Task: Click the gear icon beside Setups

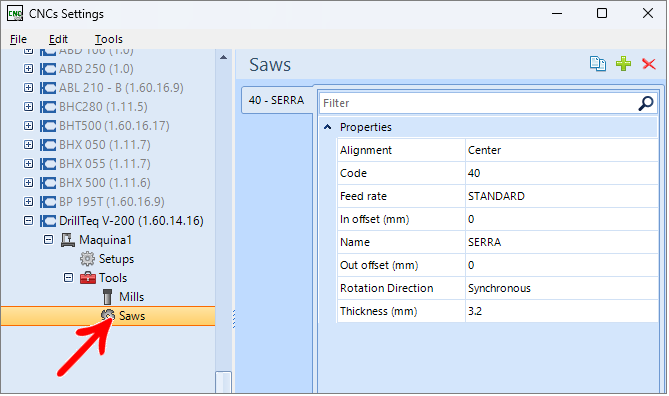Action: click(x=87, y=259)
